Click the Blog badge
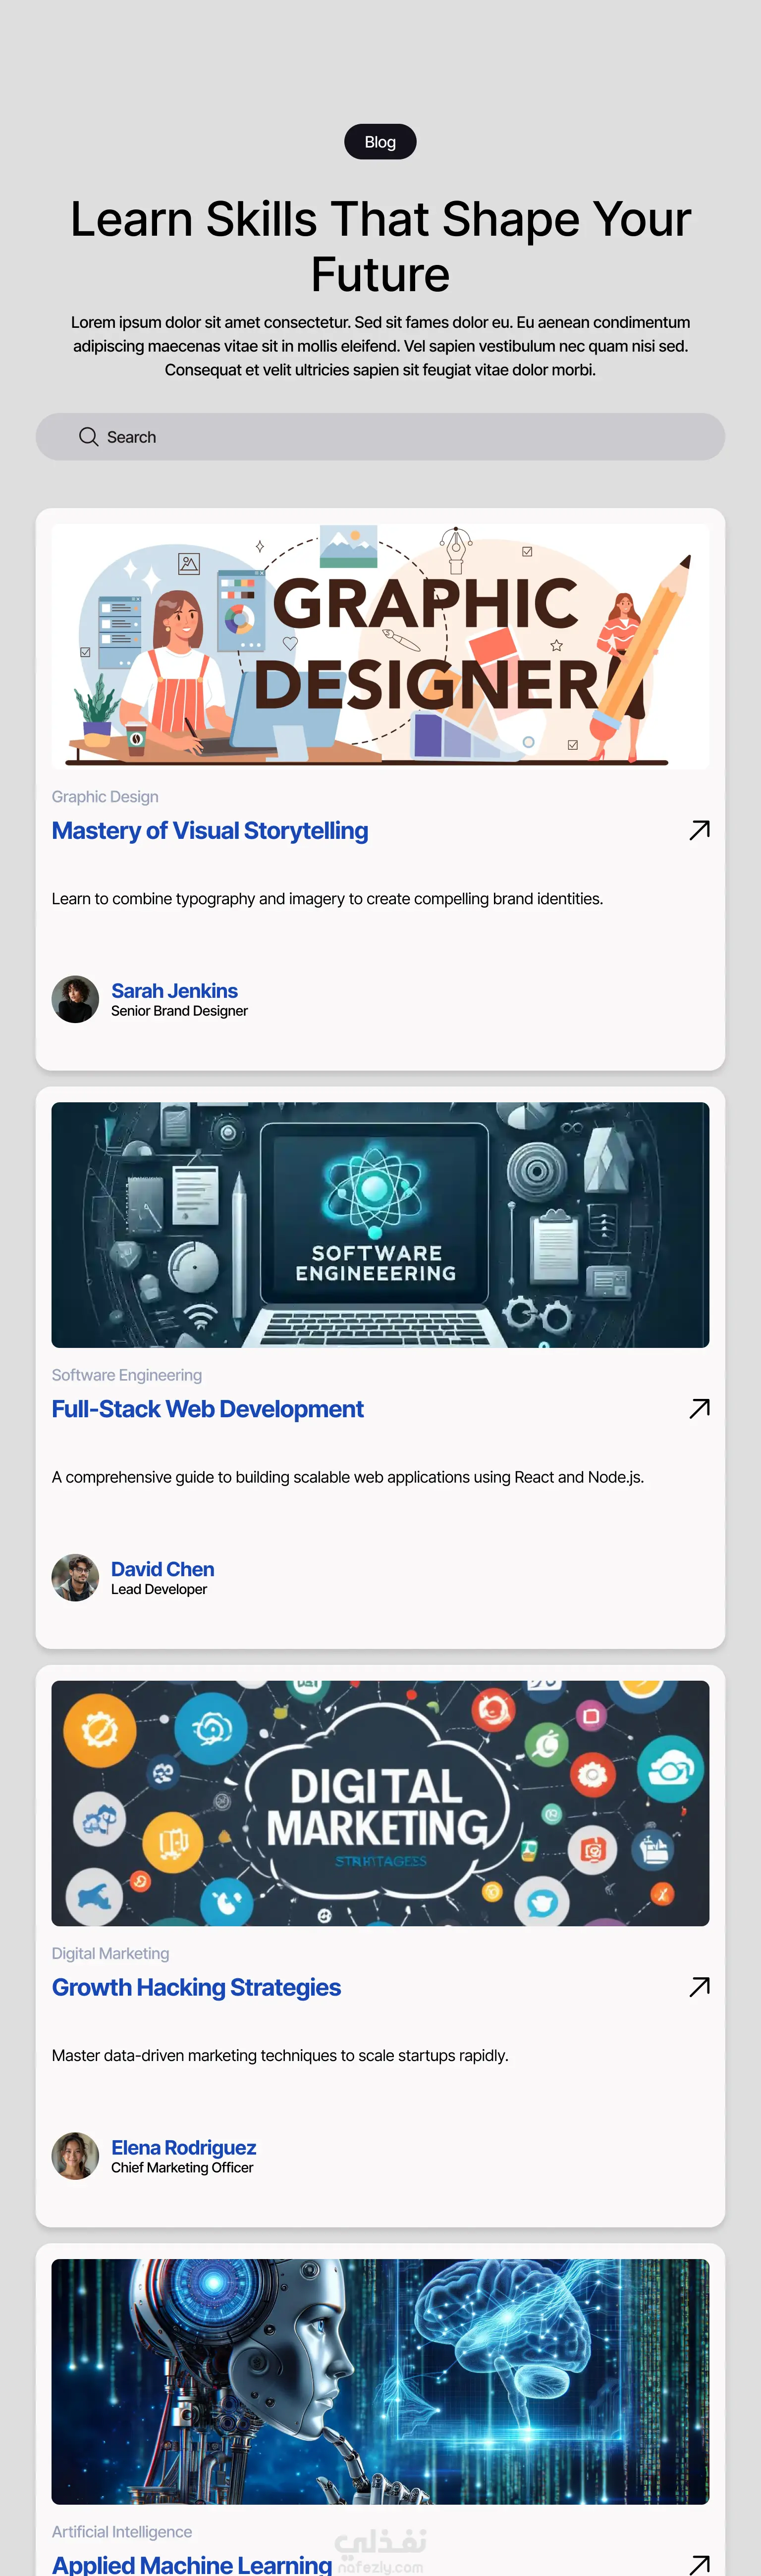Image resolution: width=761 pixels, height=2576 pixels. tap(380, 142)
